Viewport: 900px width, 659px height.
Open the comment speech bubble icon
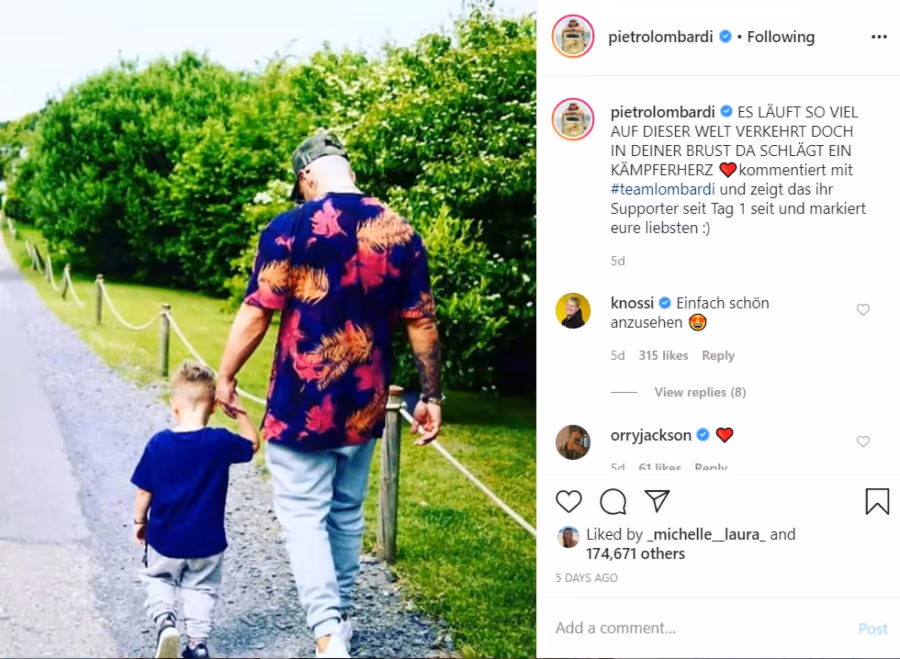612,501
